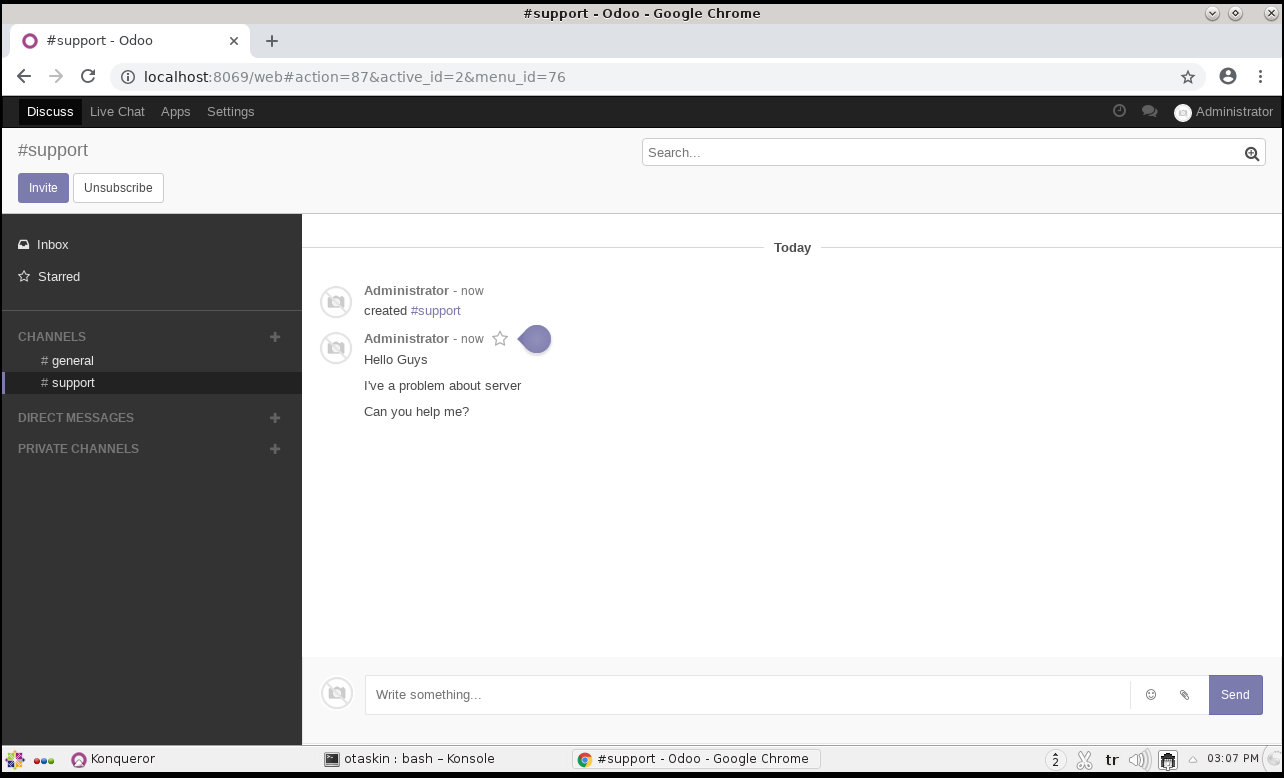Select the support channel
The width and height of the screenshot is (1284, 778).
pyautogui.click(x=152, y=383)
